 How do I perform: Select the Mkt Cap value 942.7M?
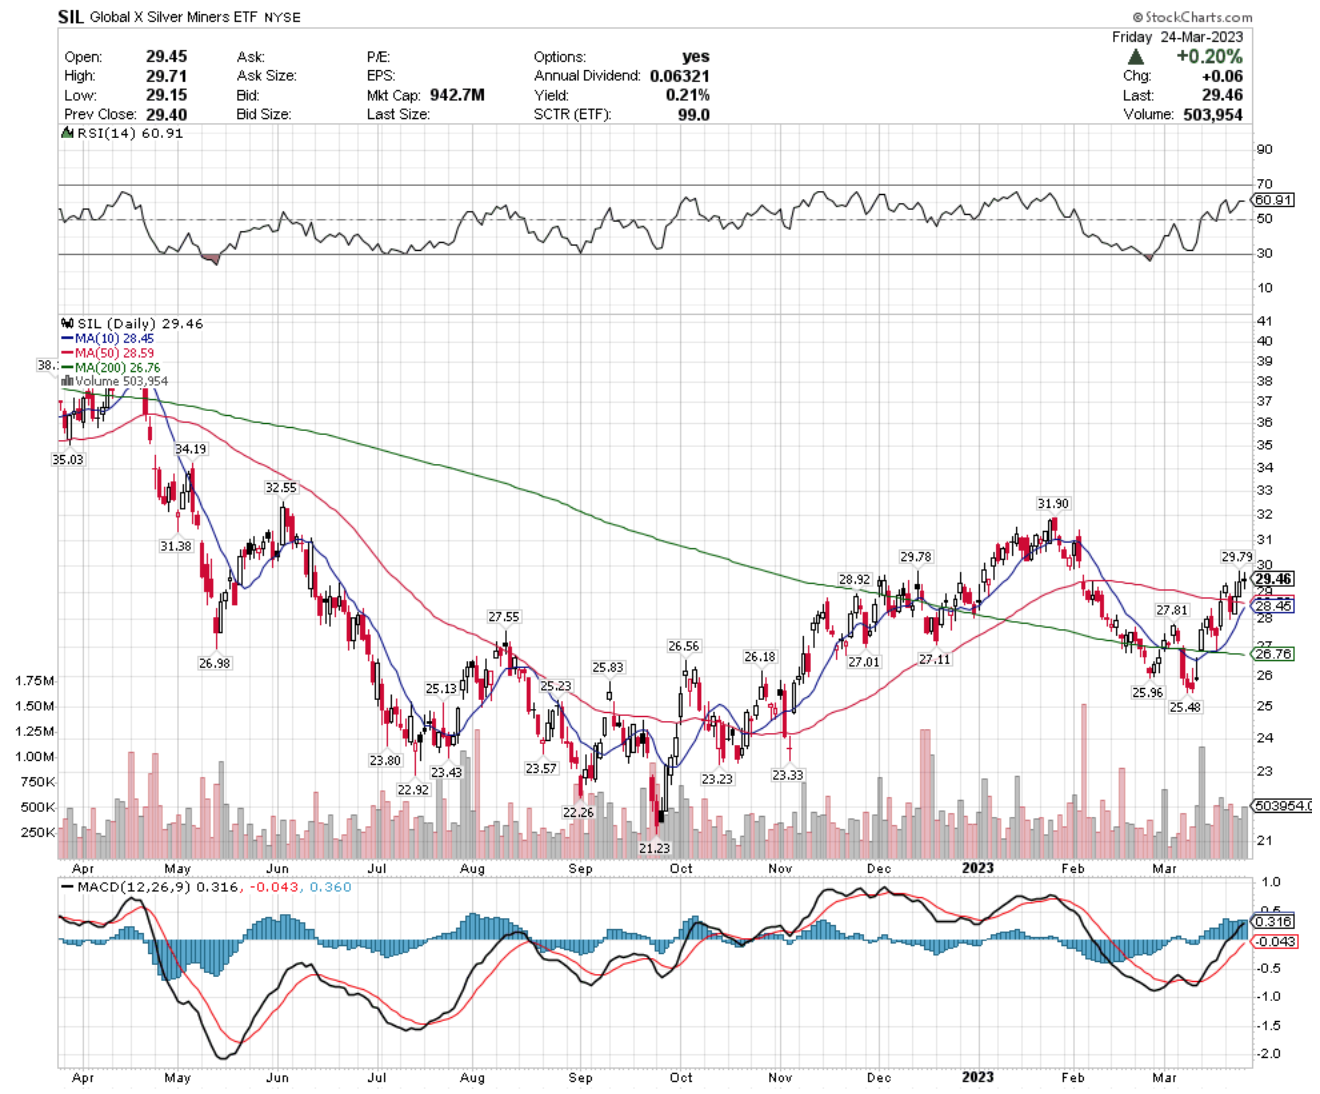pos(457,95)
